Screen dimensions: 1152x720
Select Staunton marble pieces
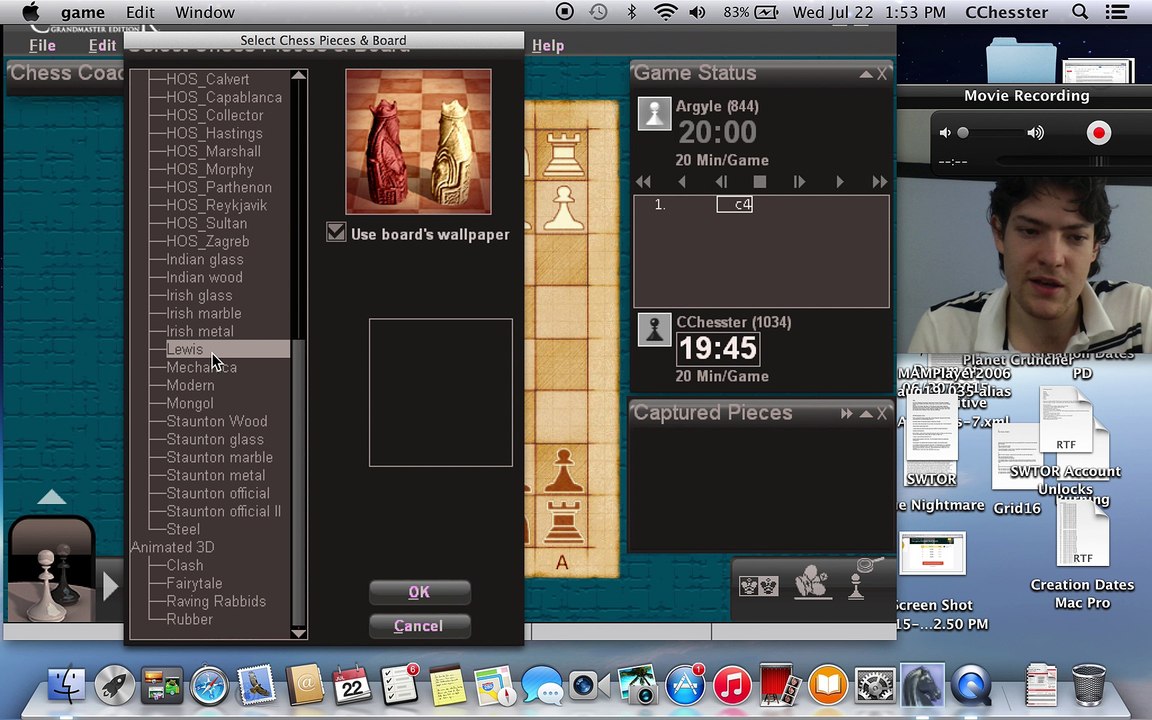tap(219, 458)
